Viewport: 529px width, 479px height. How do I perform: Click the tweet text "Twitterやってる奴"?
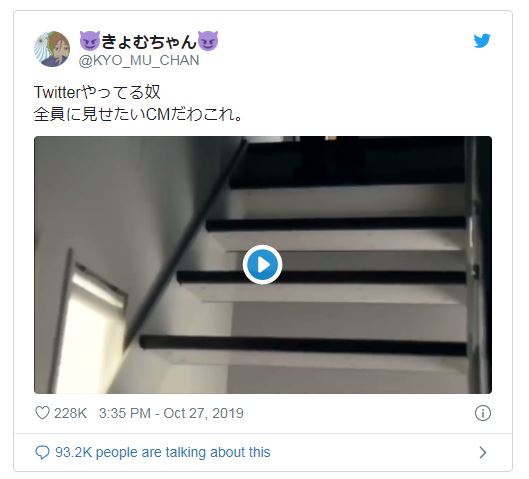click(x=97, y=92)
